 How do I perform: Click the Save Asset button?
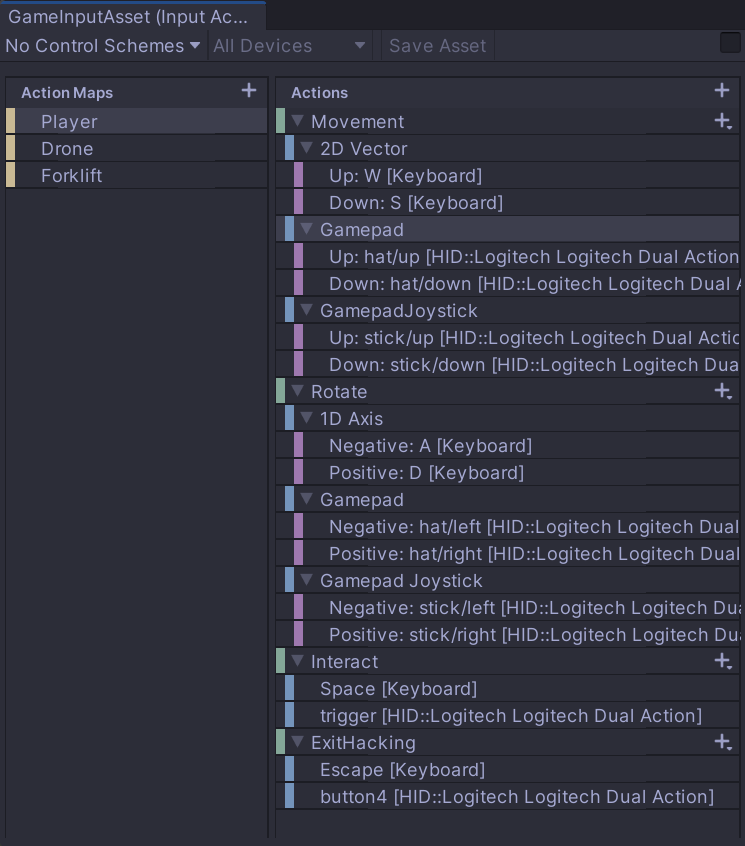pos(437,45)
